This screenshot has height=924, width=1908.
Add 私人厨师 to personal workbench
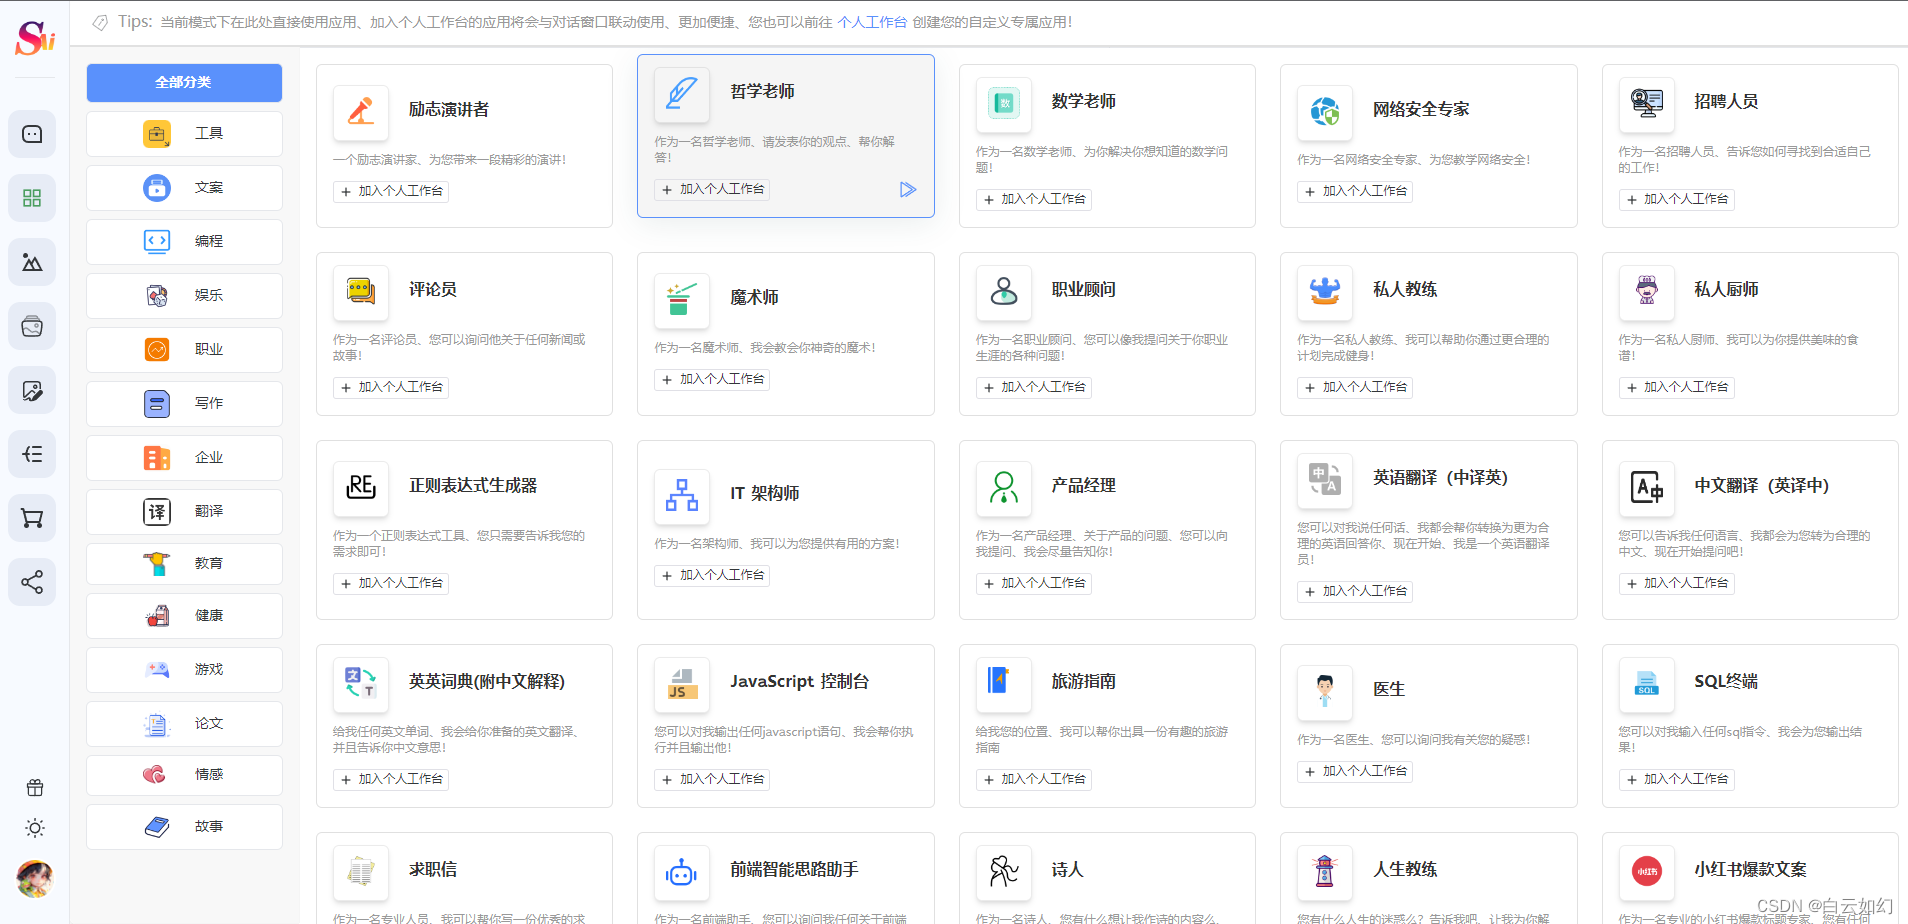[x=1676, y=387]
